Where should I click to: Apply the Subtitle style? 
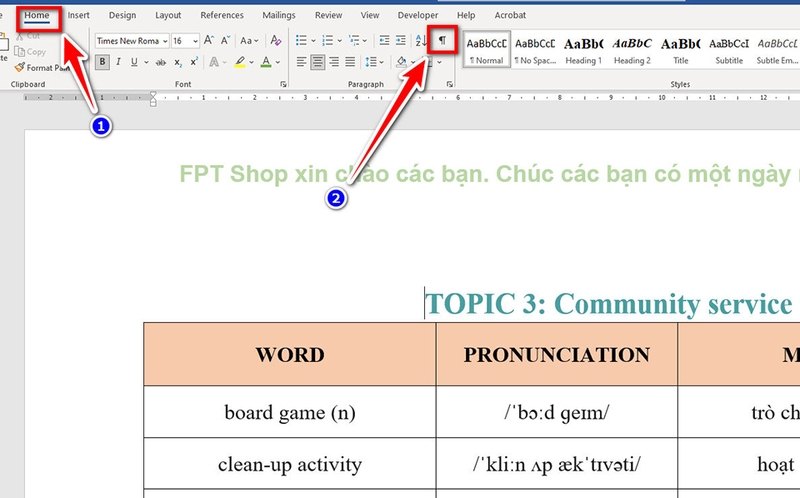click(x=729, y=51)
